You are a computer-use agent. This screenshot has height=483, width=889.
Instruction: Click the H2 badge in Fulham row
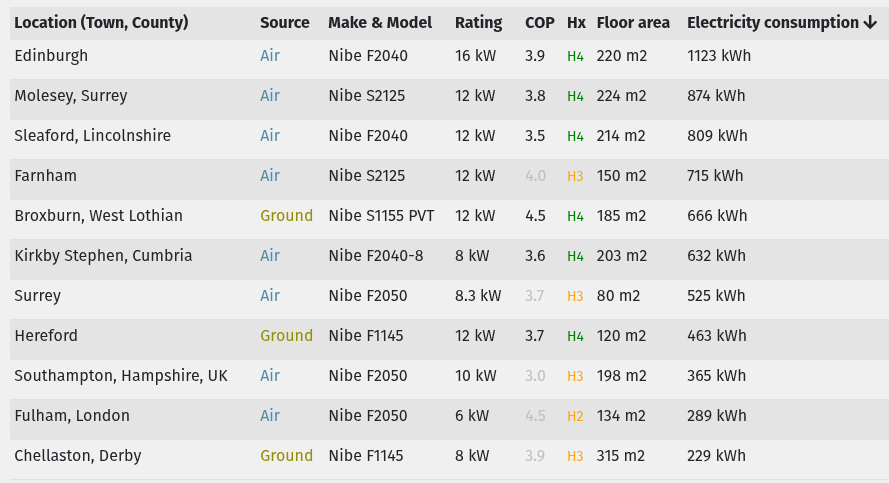pyautogui.click(x=575, y=416)
